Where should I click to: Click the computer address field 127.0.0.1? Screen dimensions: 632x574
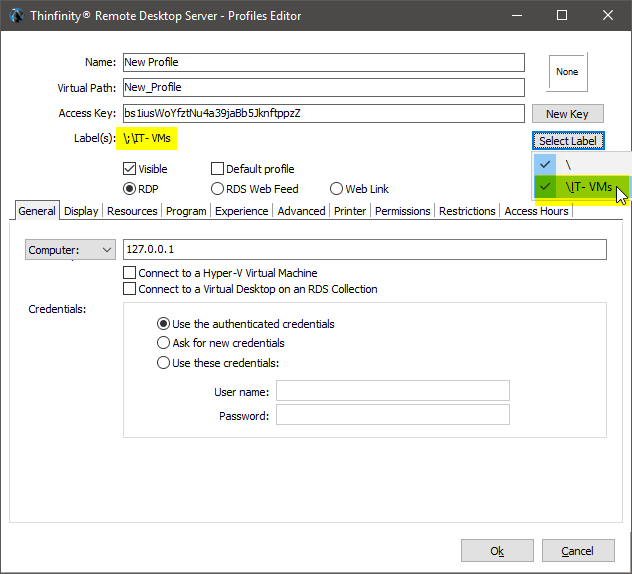click(x=365, y=250)
